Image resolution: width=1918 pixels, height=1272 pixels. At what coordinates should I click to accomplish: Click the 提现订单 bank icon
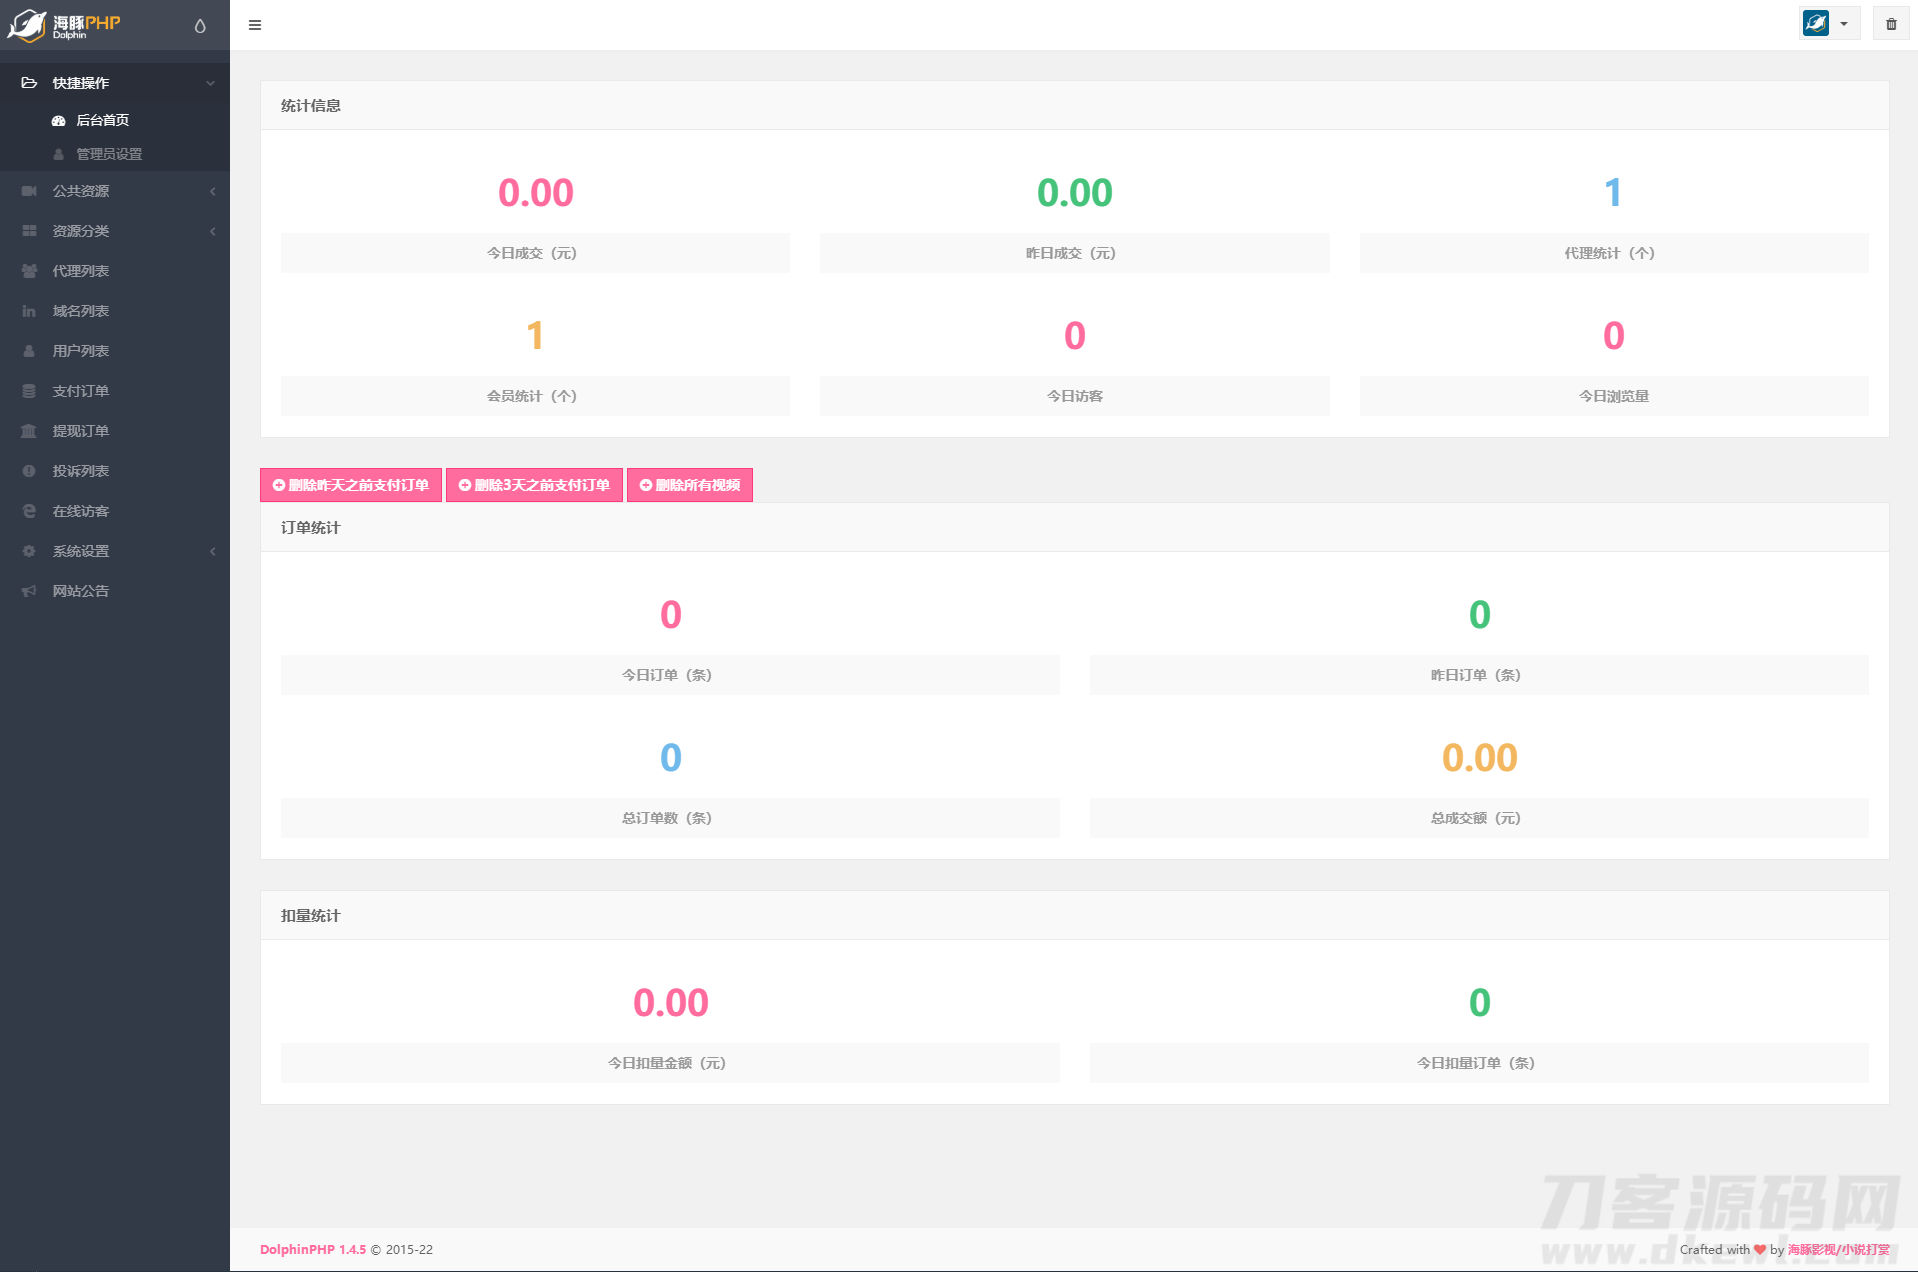29,431
